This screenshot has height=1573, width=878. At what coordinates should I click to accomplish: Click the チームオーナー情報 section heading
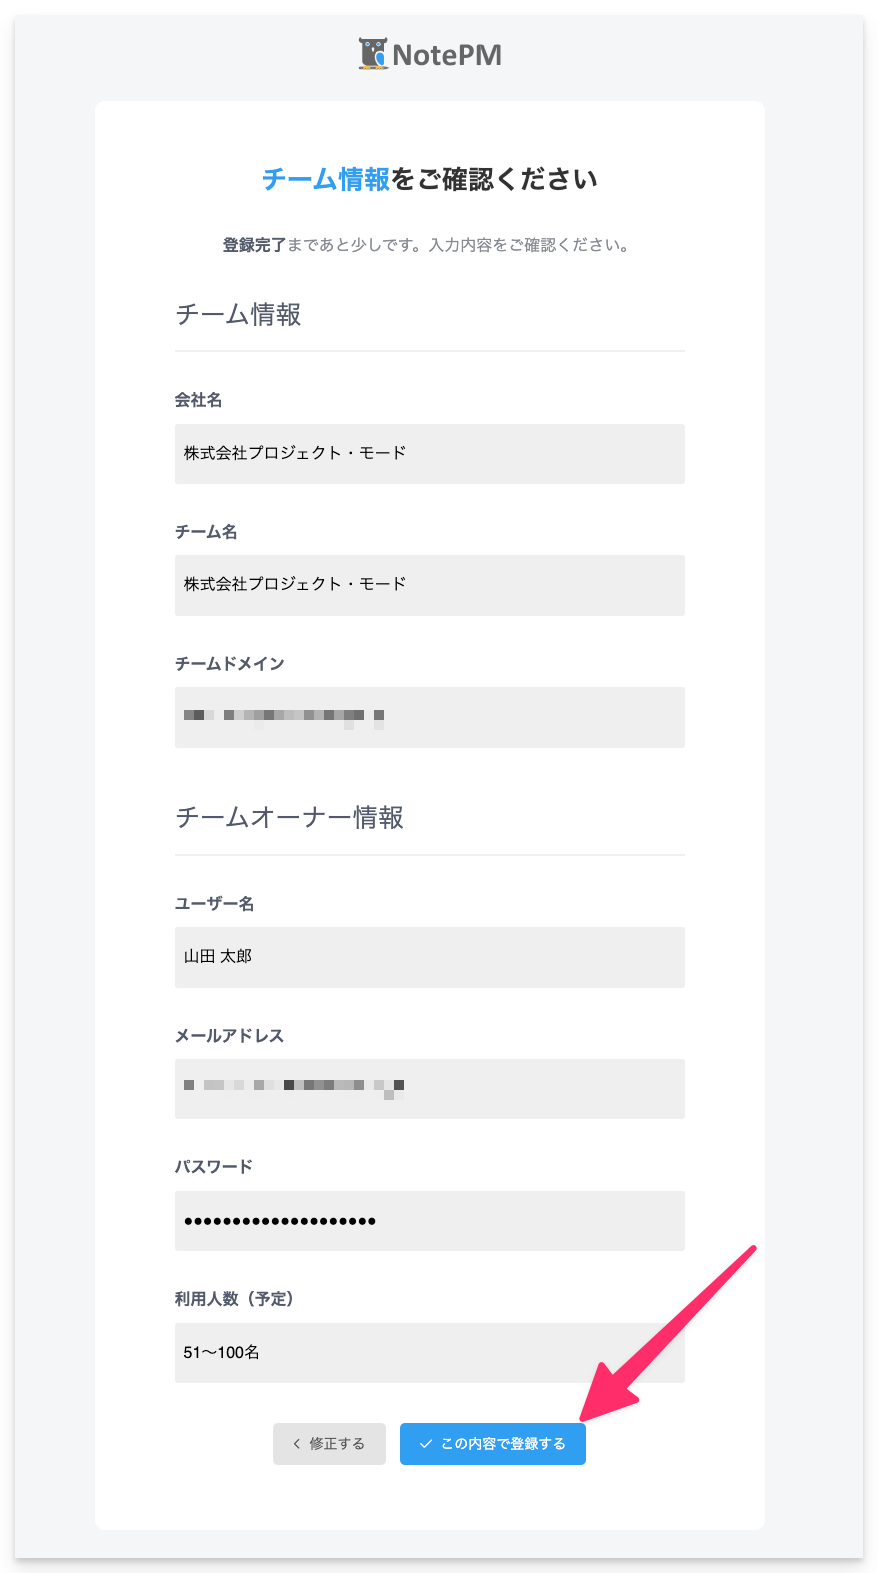290,818
